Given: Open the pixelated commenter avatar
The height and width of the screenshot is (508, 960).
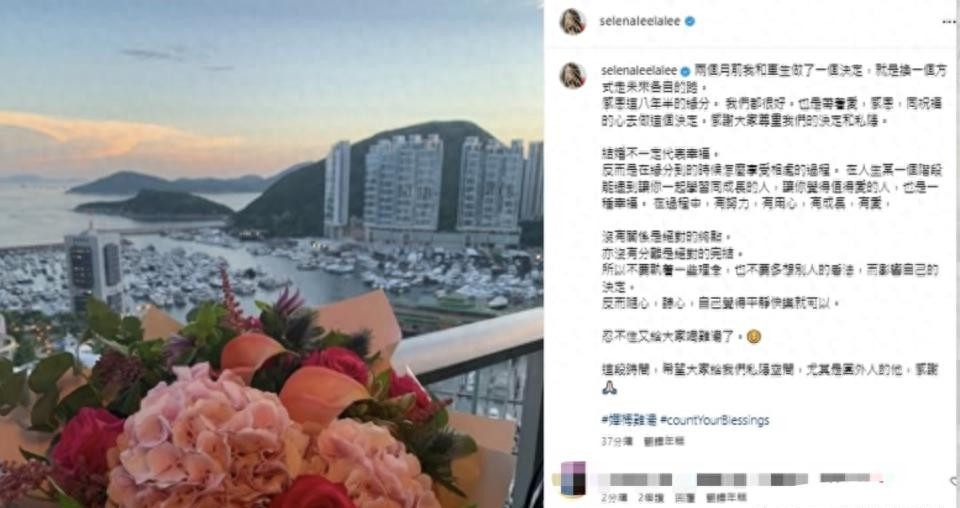Looking at the screenshot, I should click(x=572, y=477).
